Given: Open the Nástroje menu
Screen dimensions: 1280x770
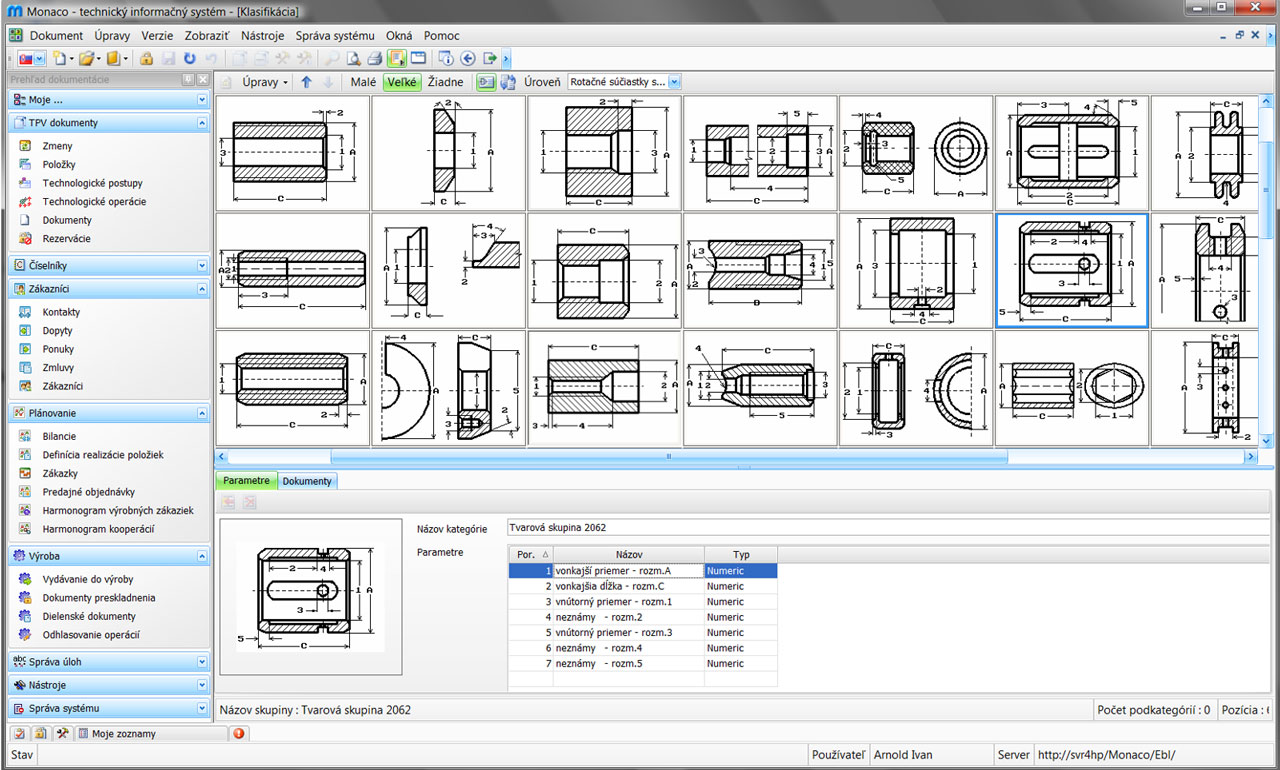Looking at the screenshot, I should coord(263,35).
